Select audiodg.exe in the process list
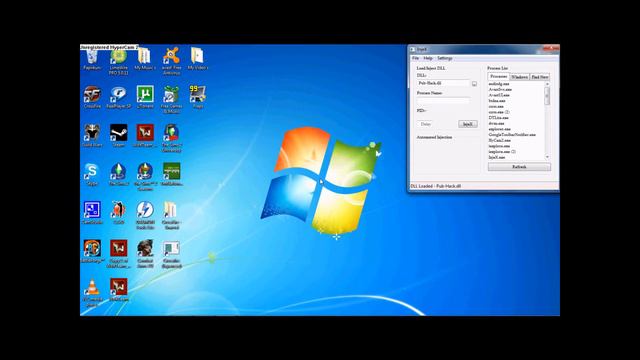The image size is (640, 360). 499,84
